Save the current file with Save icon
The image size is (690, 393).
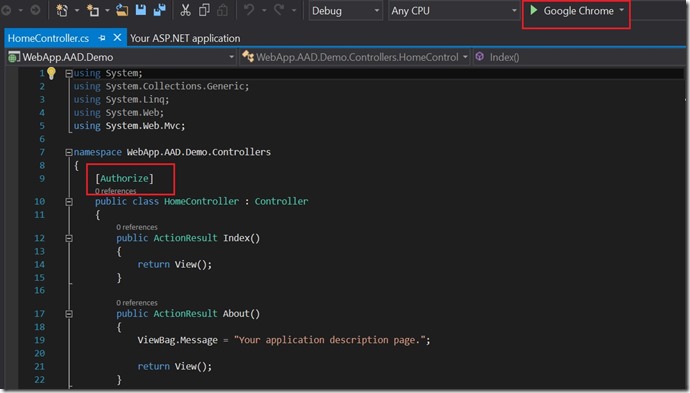(x=141, y=10)
